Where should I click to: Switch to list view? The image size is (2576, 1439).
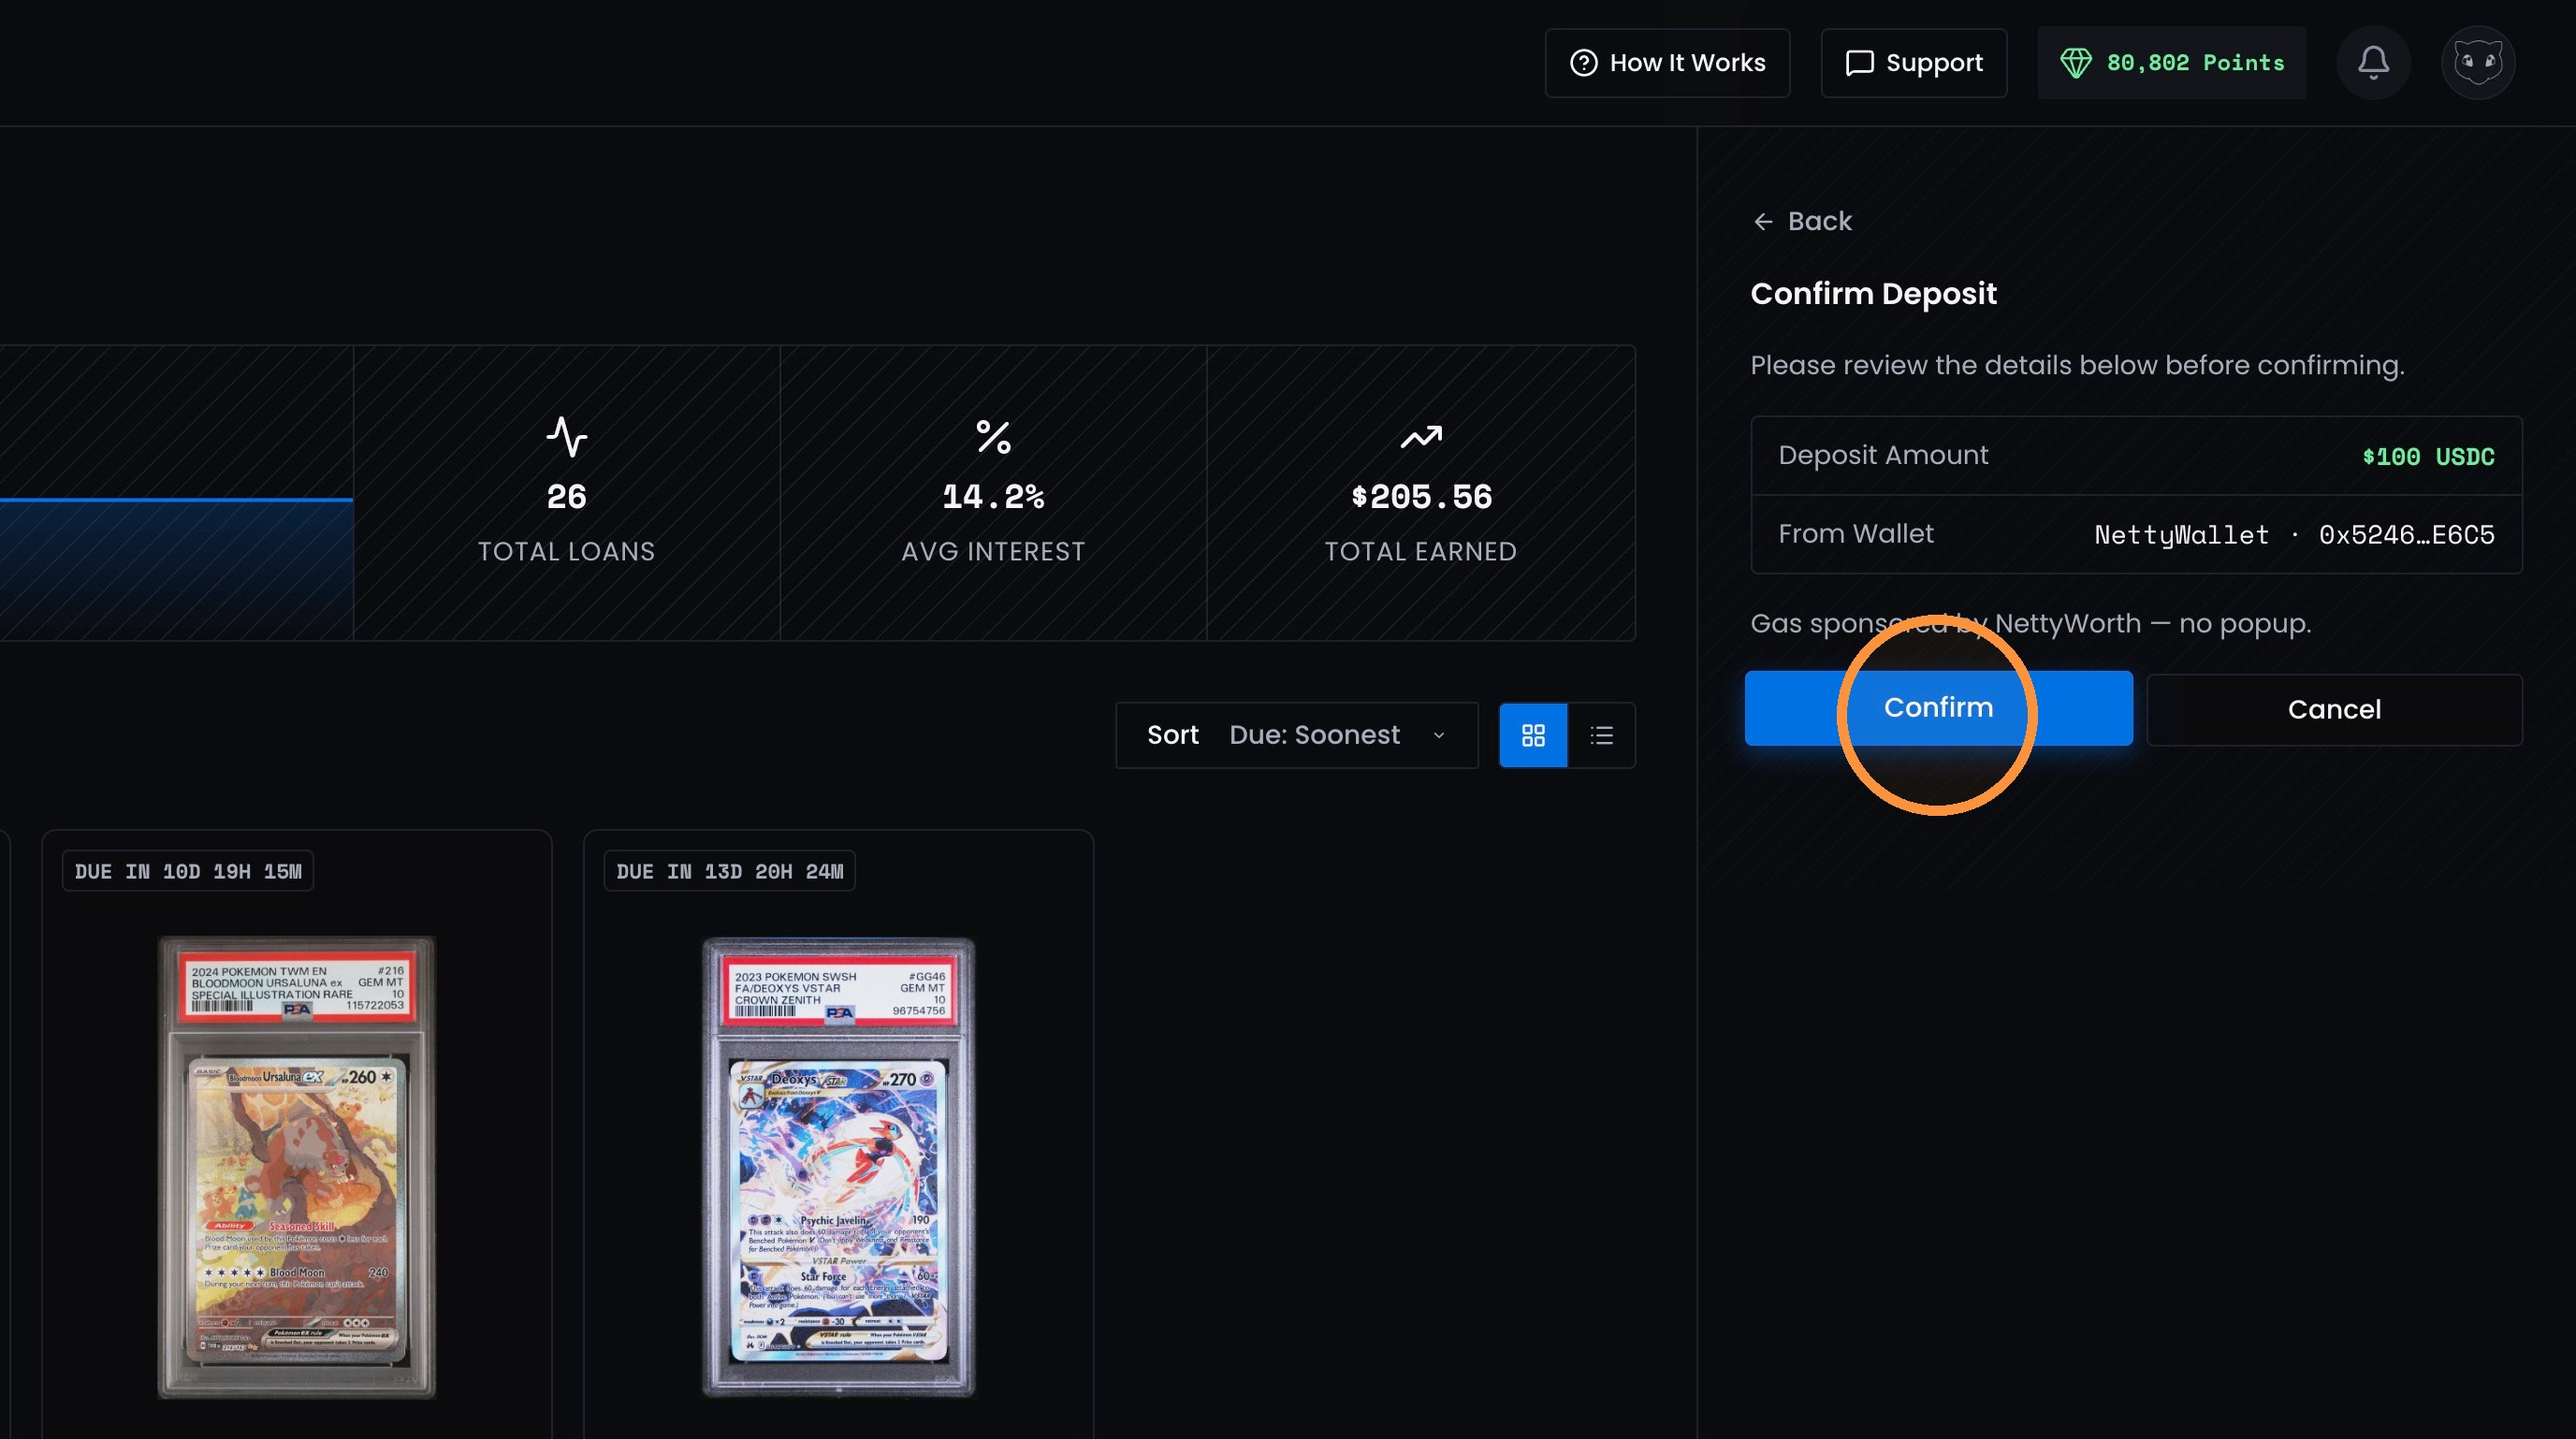[1601, 735]
